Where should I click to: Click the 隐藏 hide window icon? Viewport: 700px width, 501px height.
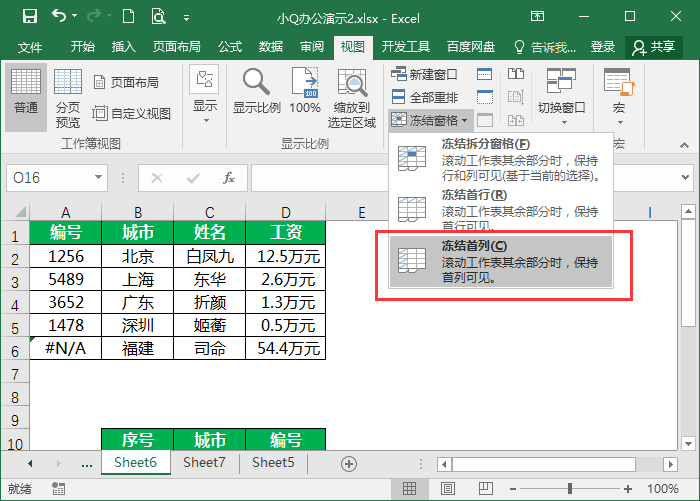(485, 96)
